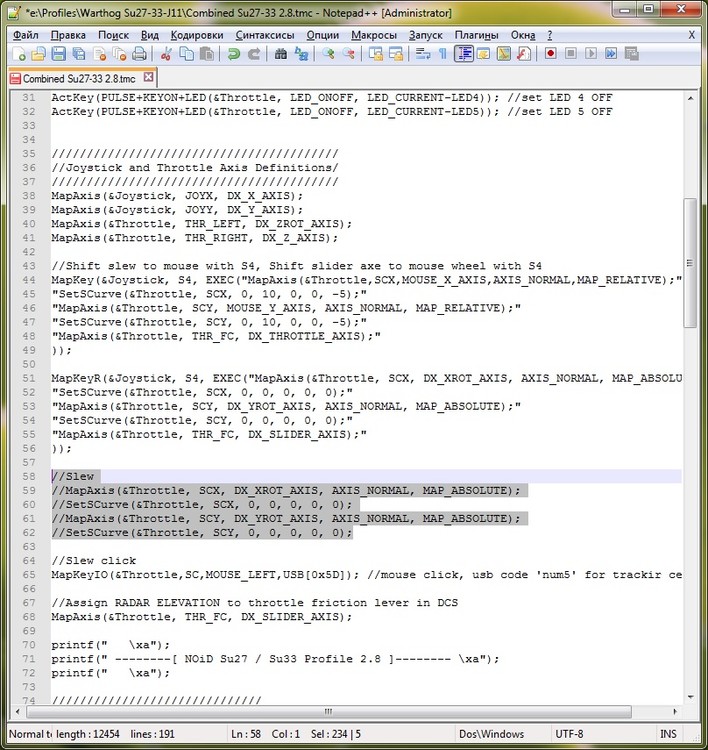Viewport: 708px width, 750px height.
Task: Click the INS insert mode indicator
Action: [x=668, y=734]
